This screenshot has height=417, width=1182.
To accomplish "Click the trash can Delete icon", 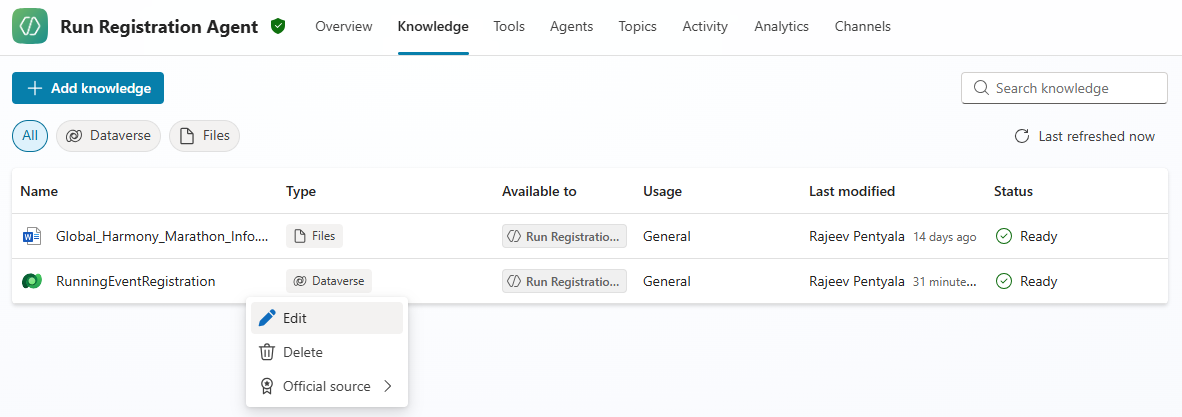I will [267, 352].
